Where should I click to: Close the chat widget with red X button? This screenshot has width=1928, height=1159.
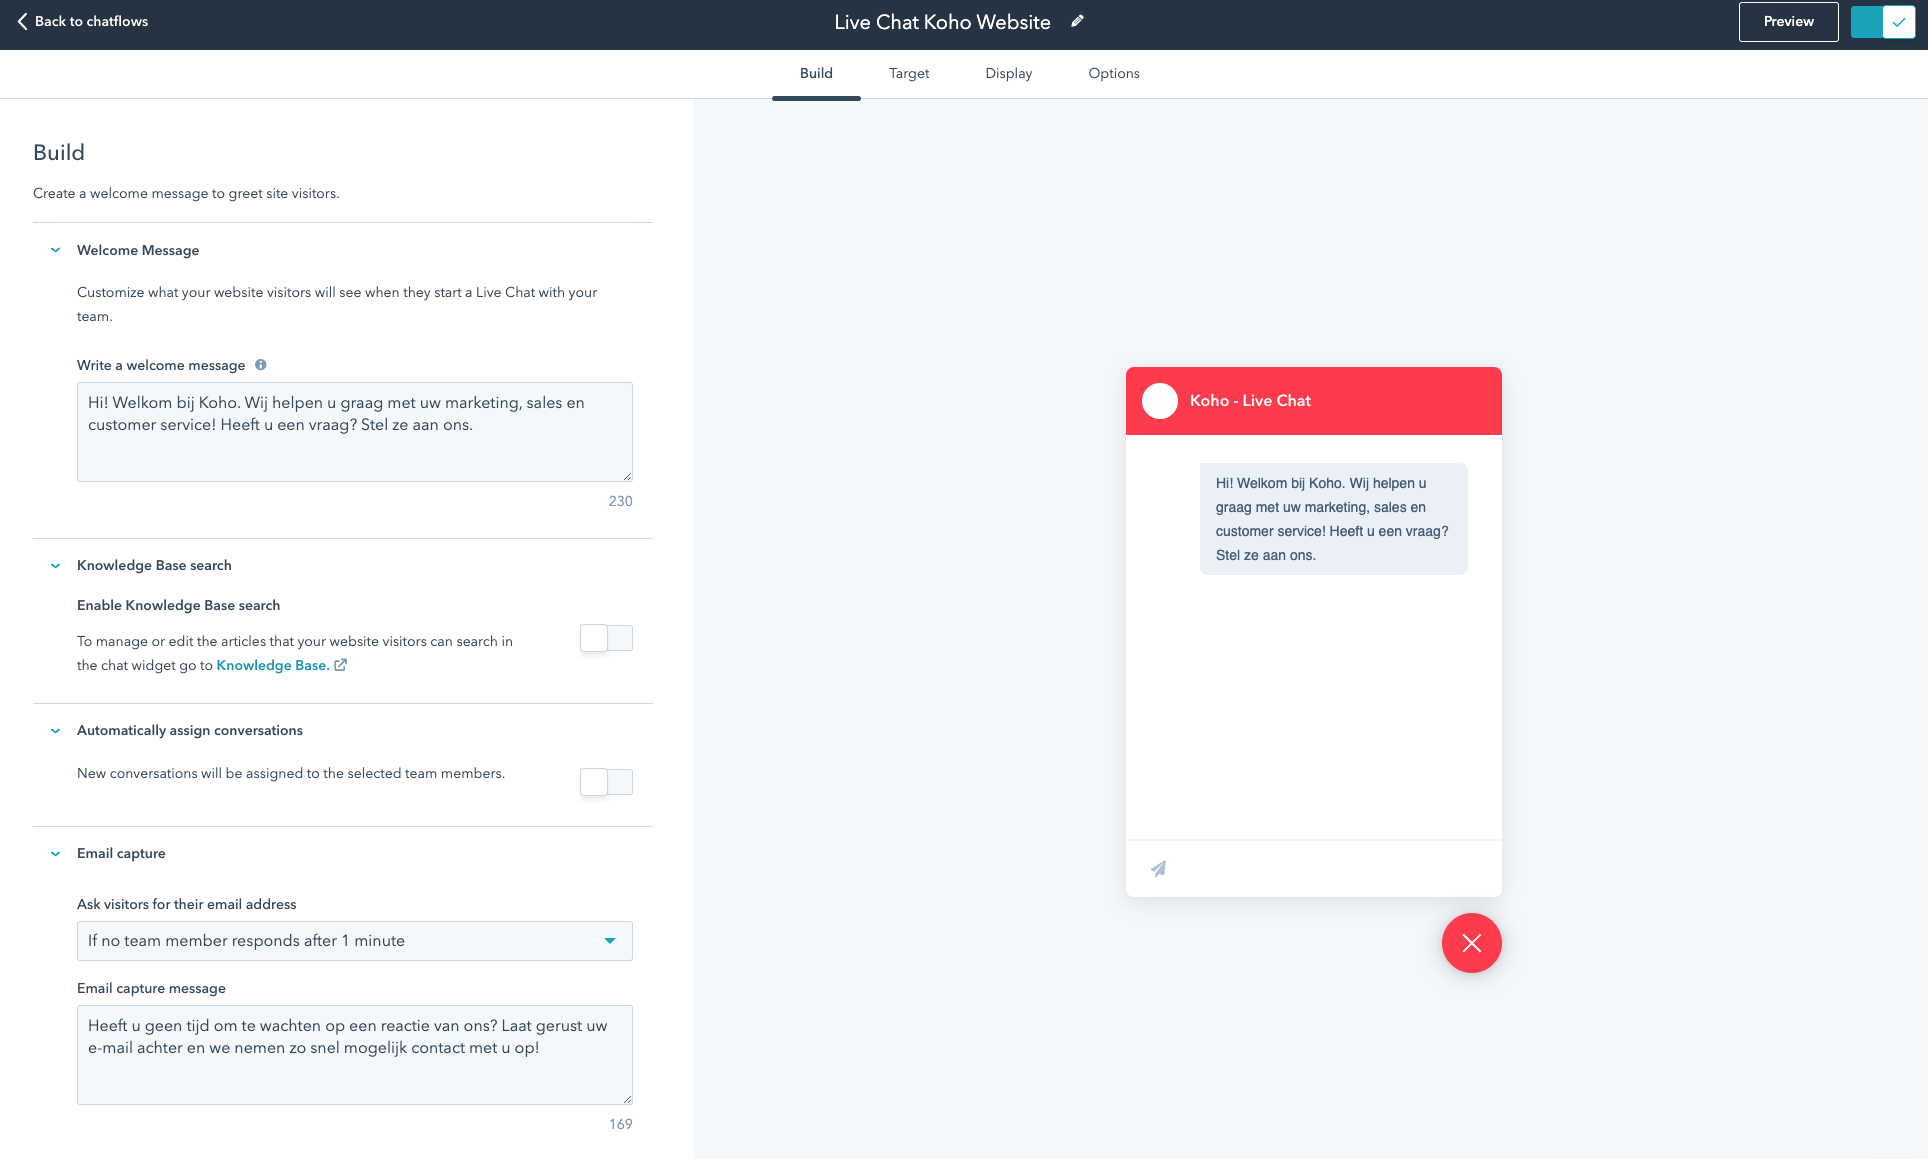click(1471, 943)
